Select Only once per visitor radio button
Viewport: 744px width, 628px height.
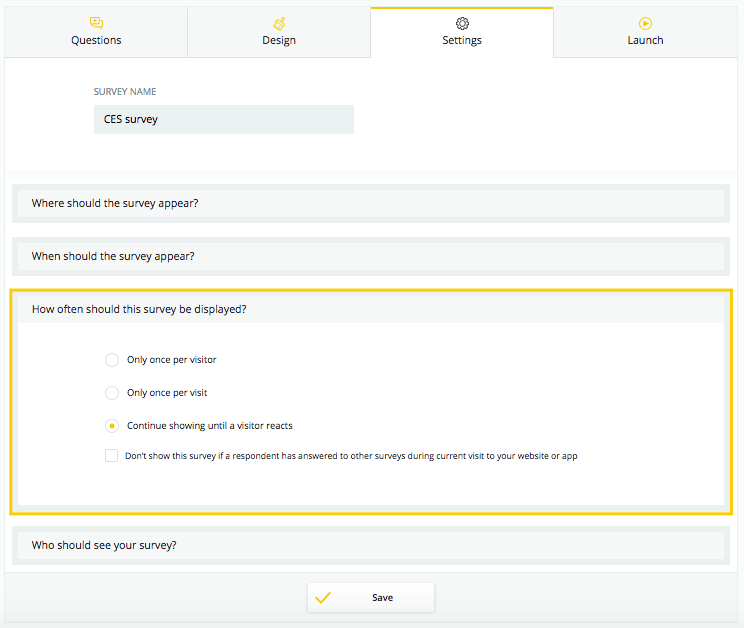[x=112, y=360]
